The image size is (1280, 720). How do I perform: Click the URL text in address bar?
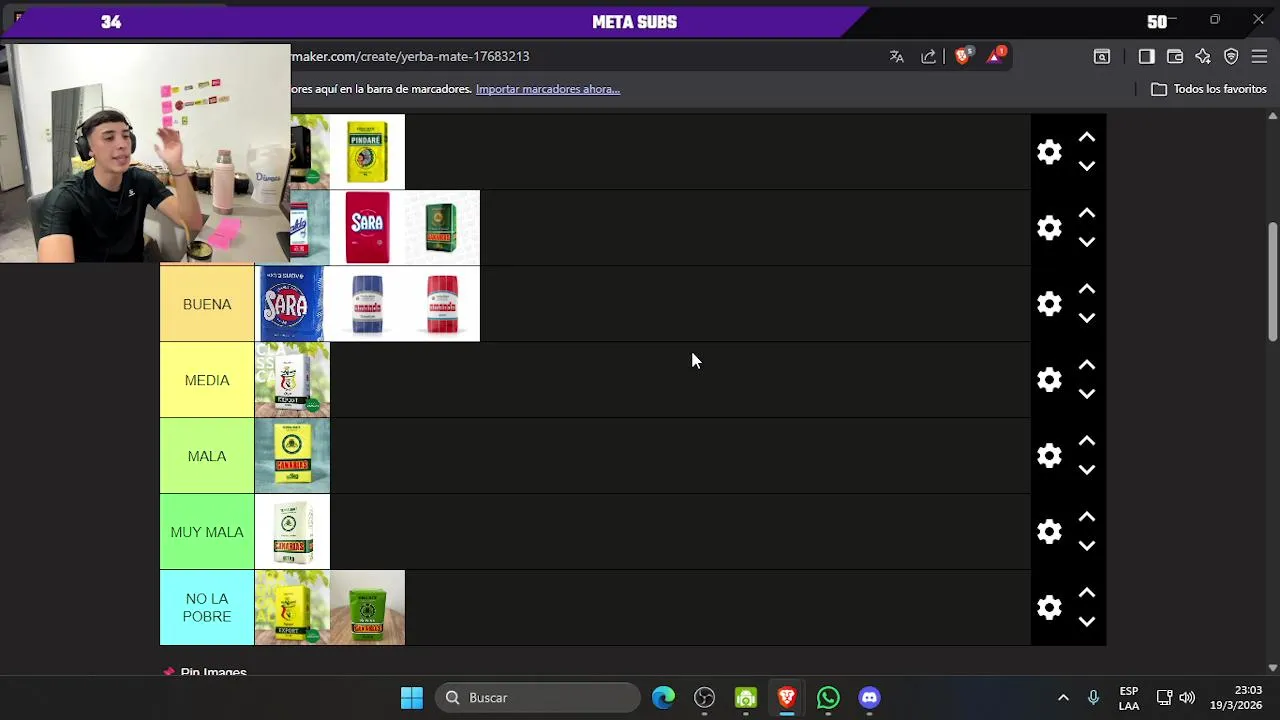tap(410, 57)
